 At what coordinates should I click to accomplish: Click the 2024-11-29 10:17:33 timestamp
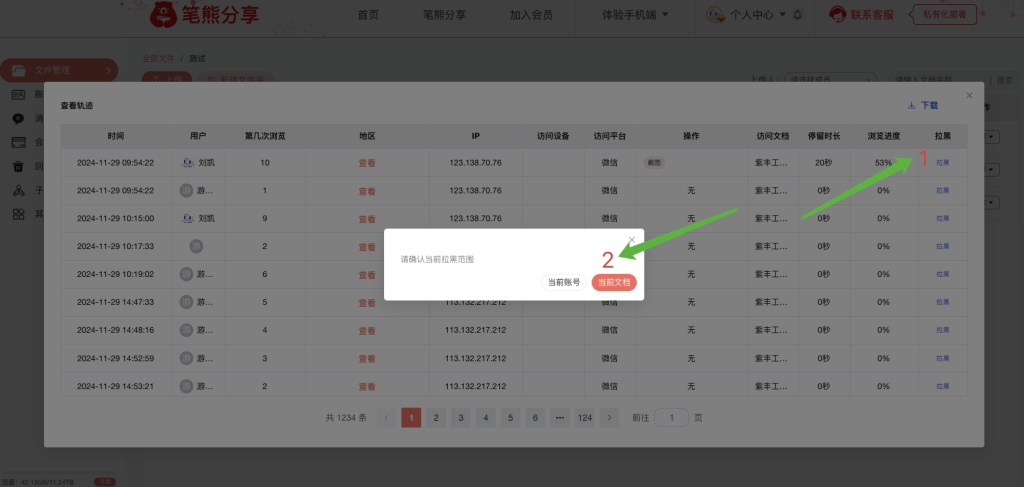(116, 247)
